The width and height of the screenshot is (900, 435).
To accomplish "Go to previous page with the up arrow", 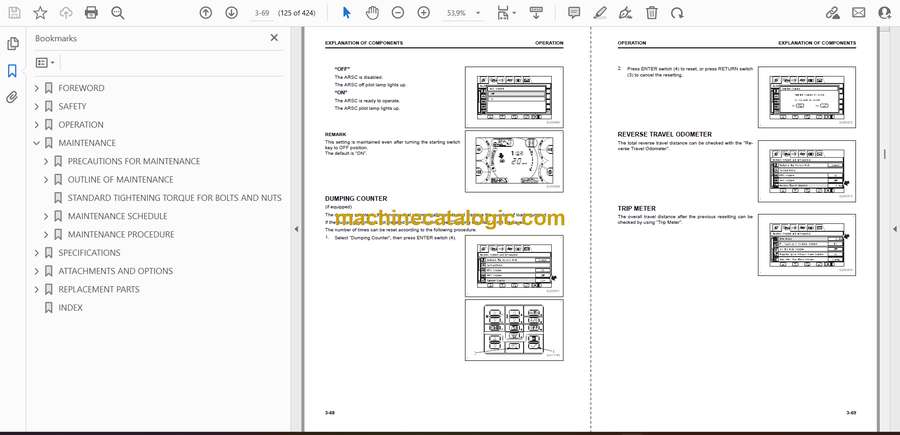I will coord(205,13).
